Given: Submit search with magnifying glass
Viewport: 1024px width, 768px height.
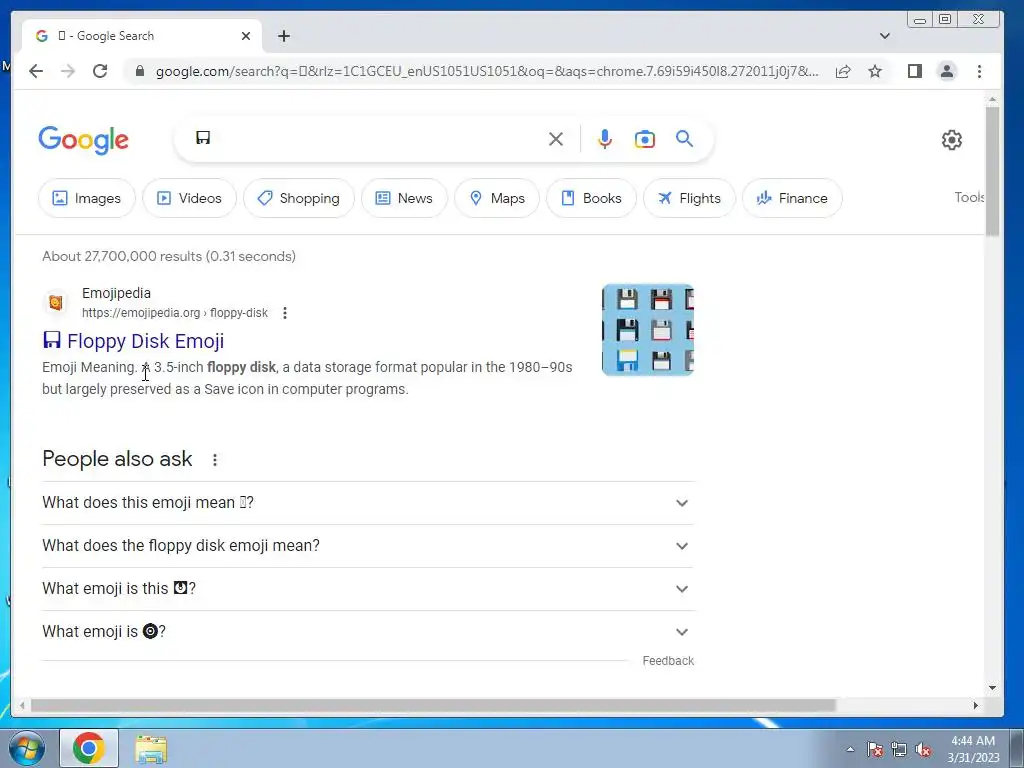Looking at the screenshot, I should pos(684,138).
